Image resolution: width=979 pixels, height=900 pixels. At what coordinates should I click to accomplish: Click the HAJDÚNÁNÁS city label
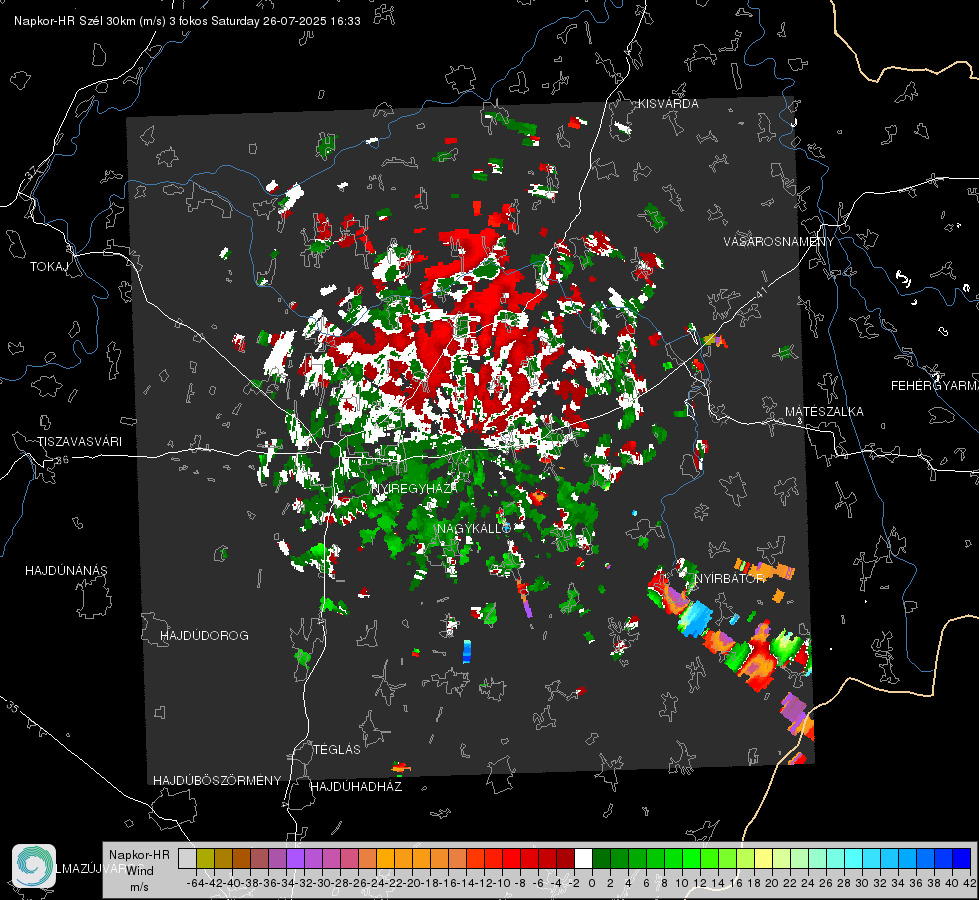[66, 570]
